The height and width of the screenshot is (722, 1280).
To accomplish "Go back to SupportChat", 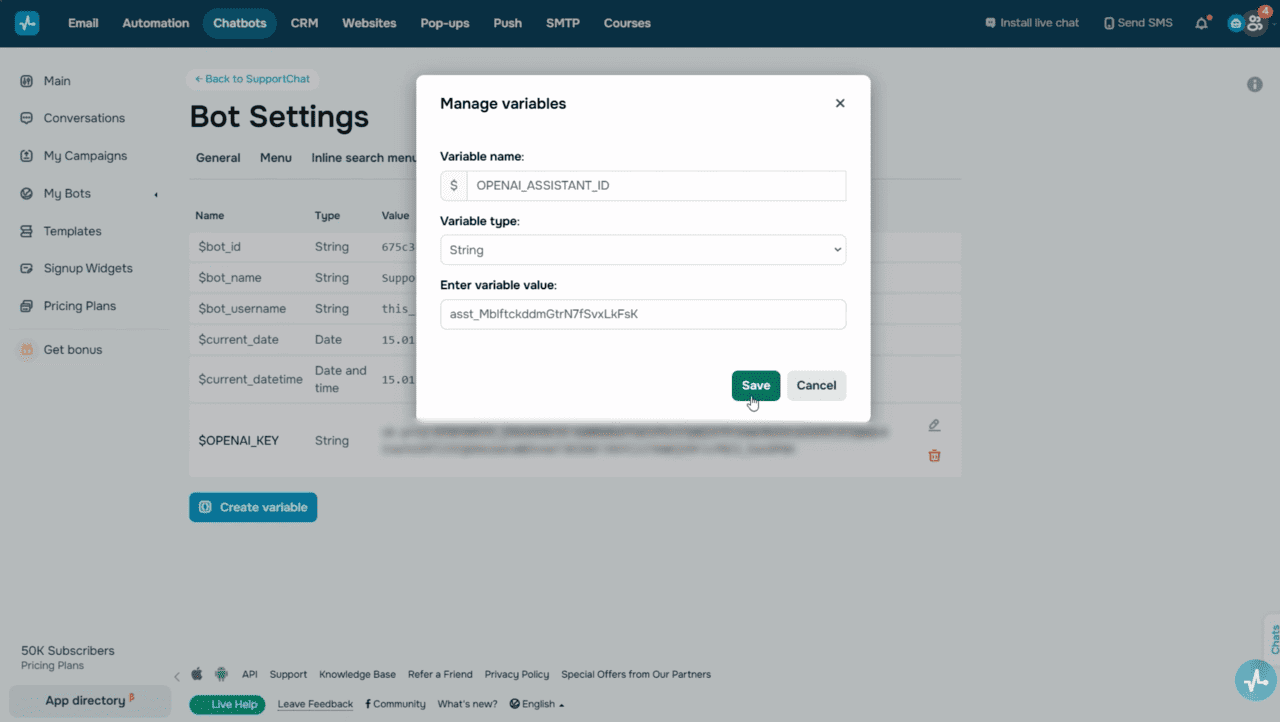I will pyautogui.click(x=252, y=79).
